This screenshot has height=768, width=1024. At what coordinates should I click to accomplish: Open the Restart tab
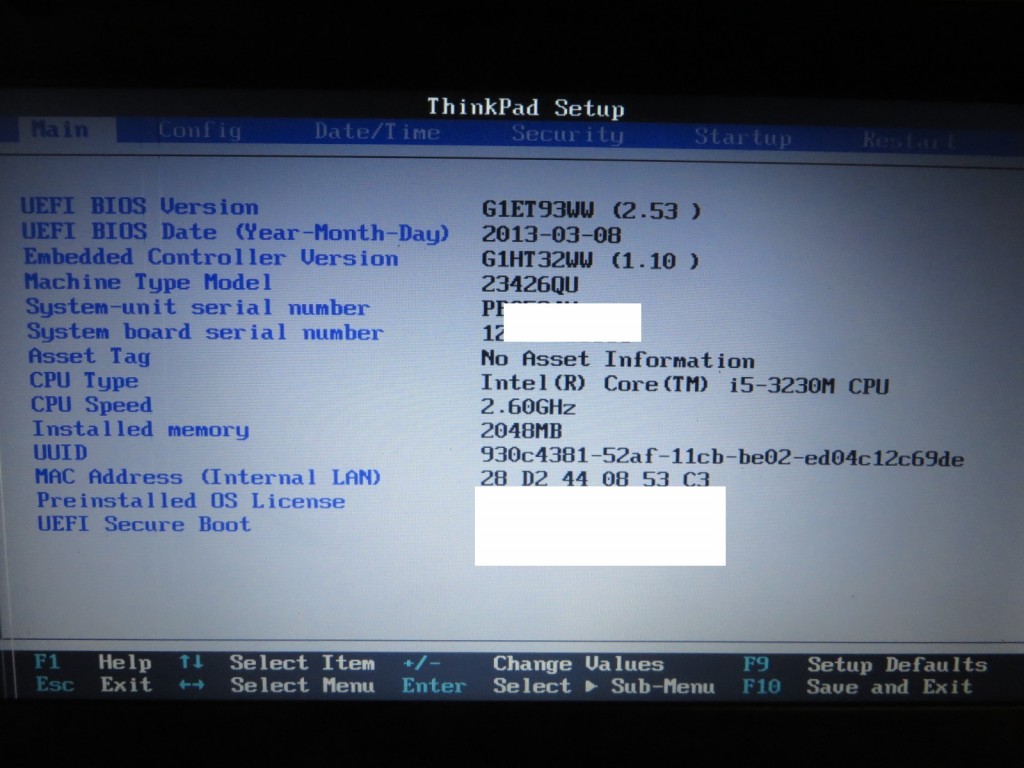click(908, 140)
